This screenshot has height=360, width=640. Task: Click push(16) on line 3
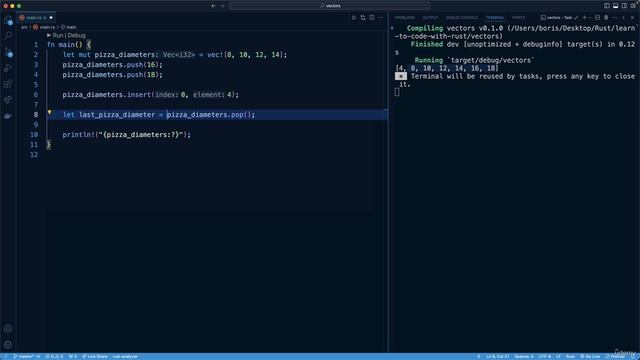(143, 64)
